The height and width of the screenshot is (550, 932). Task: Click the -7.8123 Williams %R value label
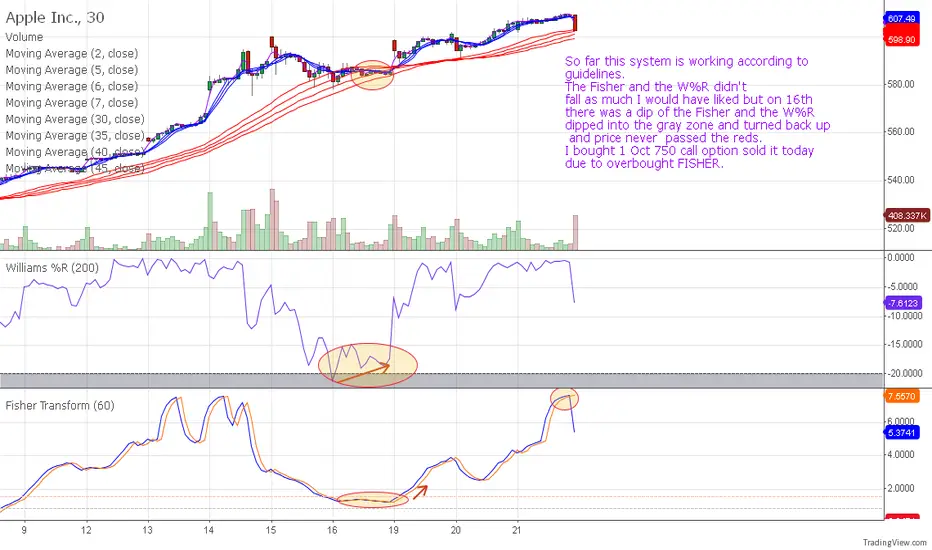[902, 303]
